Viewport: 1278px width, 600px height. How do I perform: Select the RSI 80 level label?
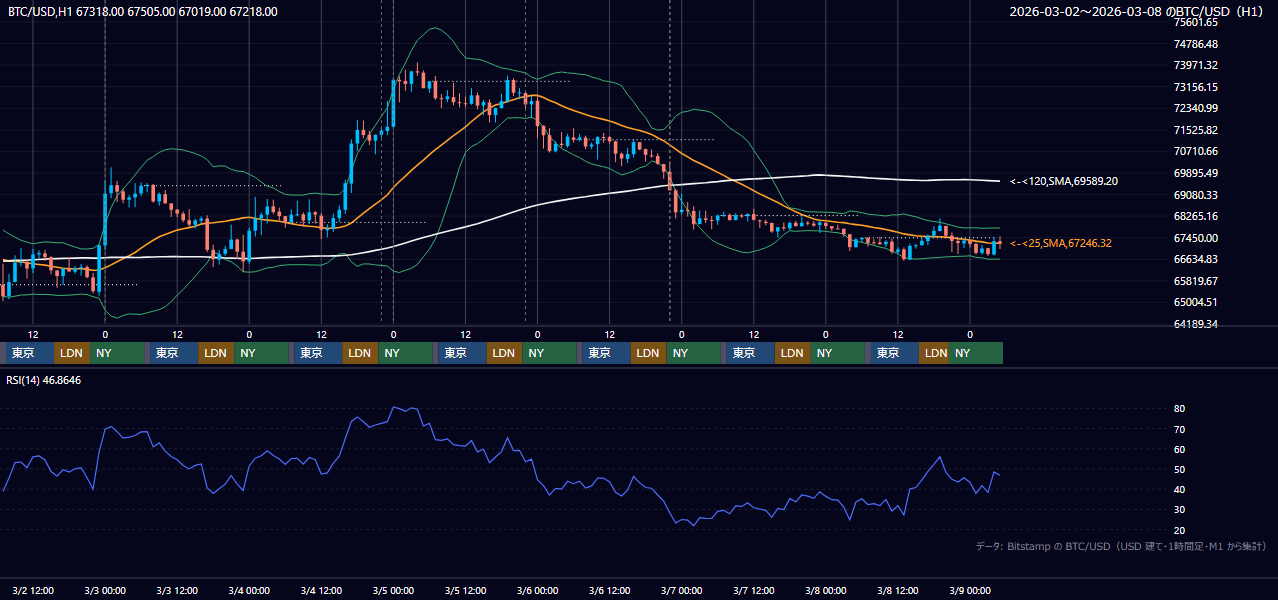1179,409
